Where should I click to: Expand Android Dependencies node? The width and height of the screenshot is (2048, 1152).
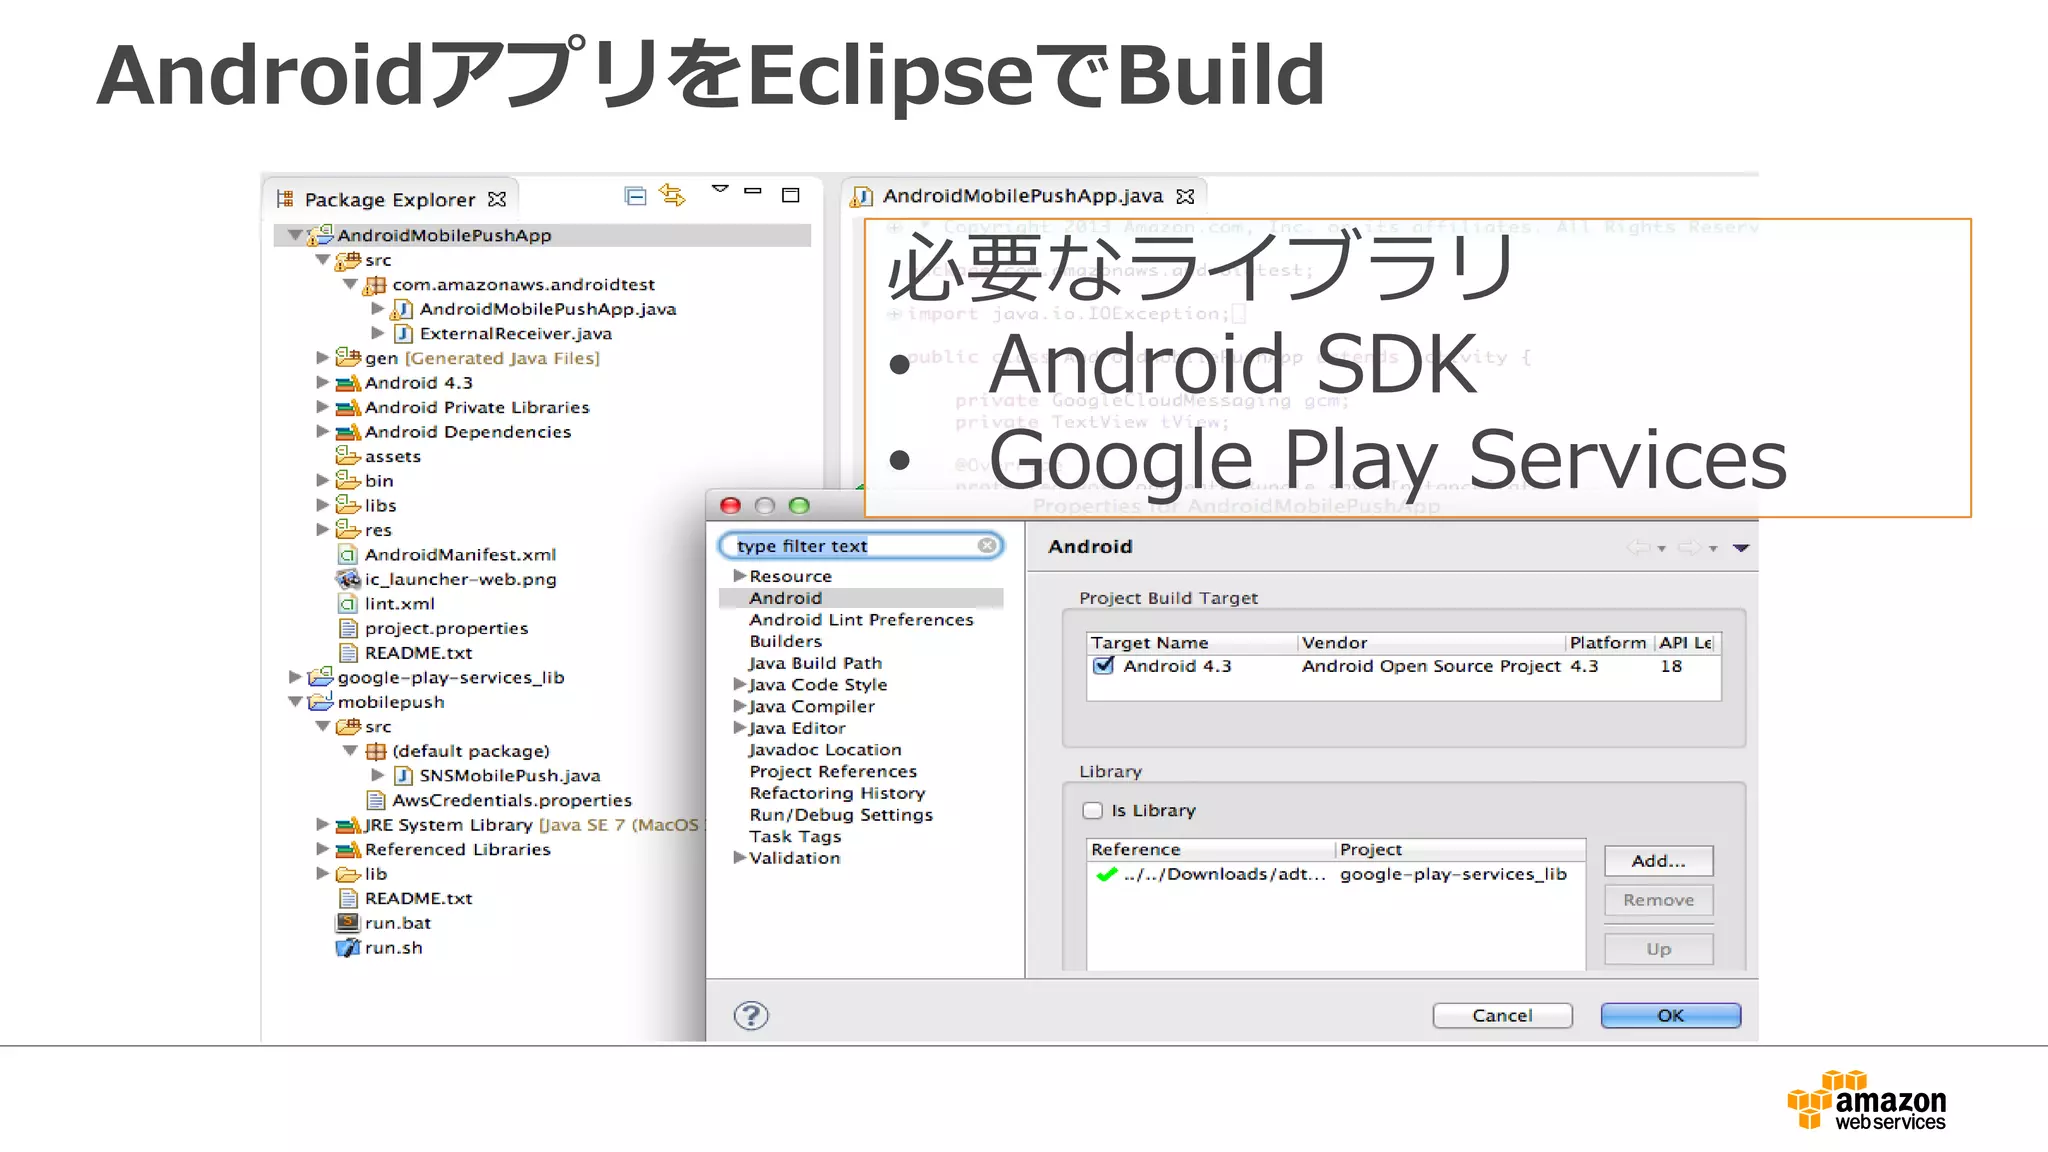click(x=322, y=431)
